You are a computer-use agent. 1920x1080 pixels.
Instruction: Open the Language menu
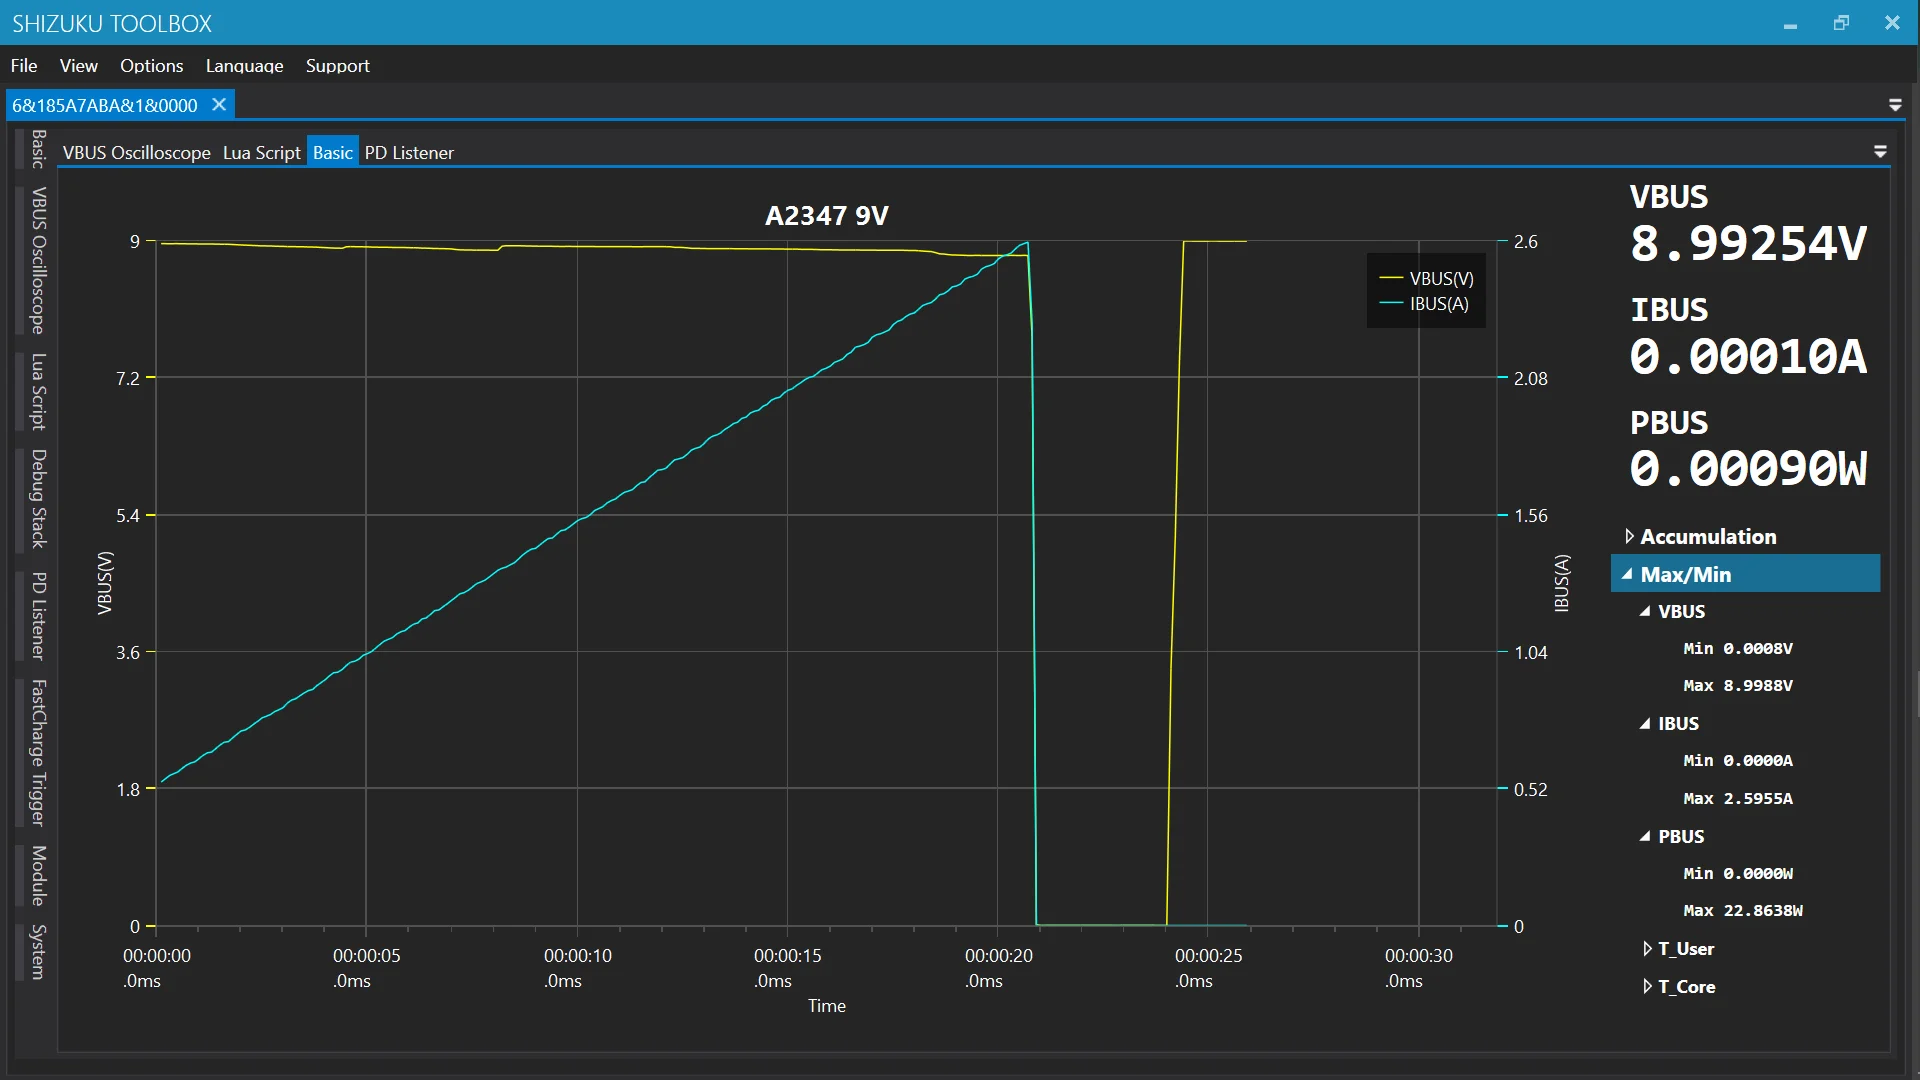244,66
